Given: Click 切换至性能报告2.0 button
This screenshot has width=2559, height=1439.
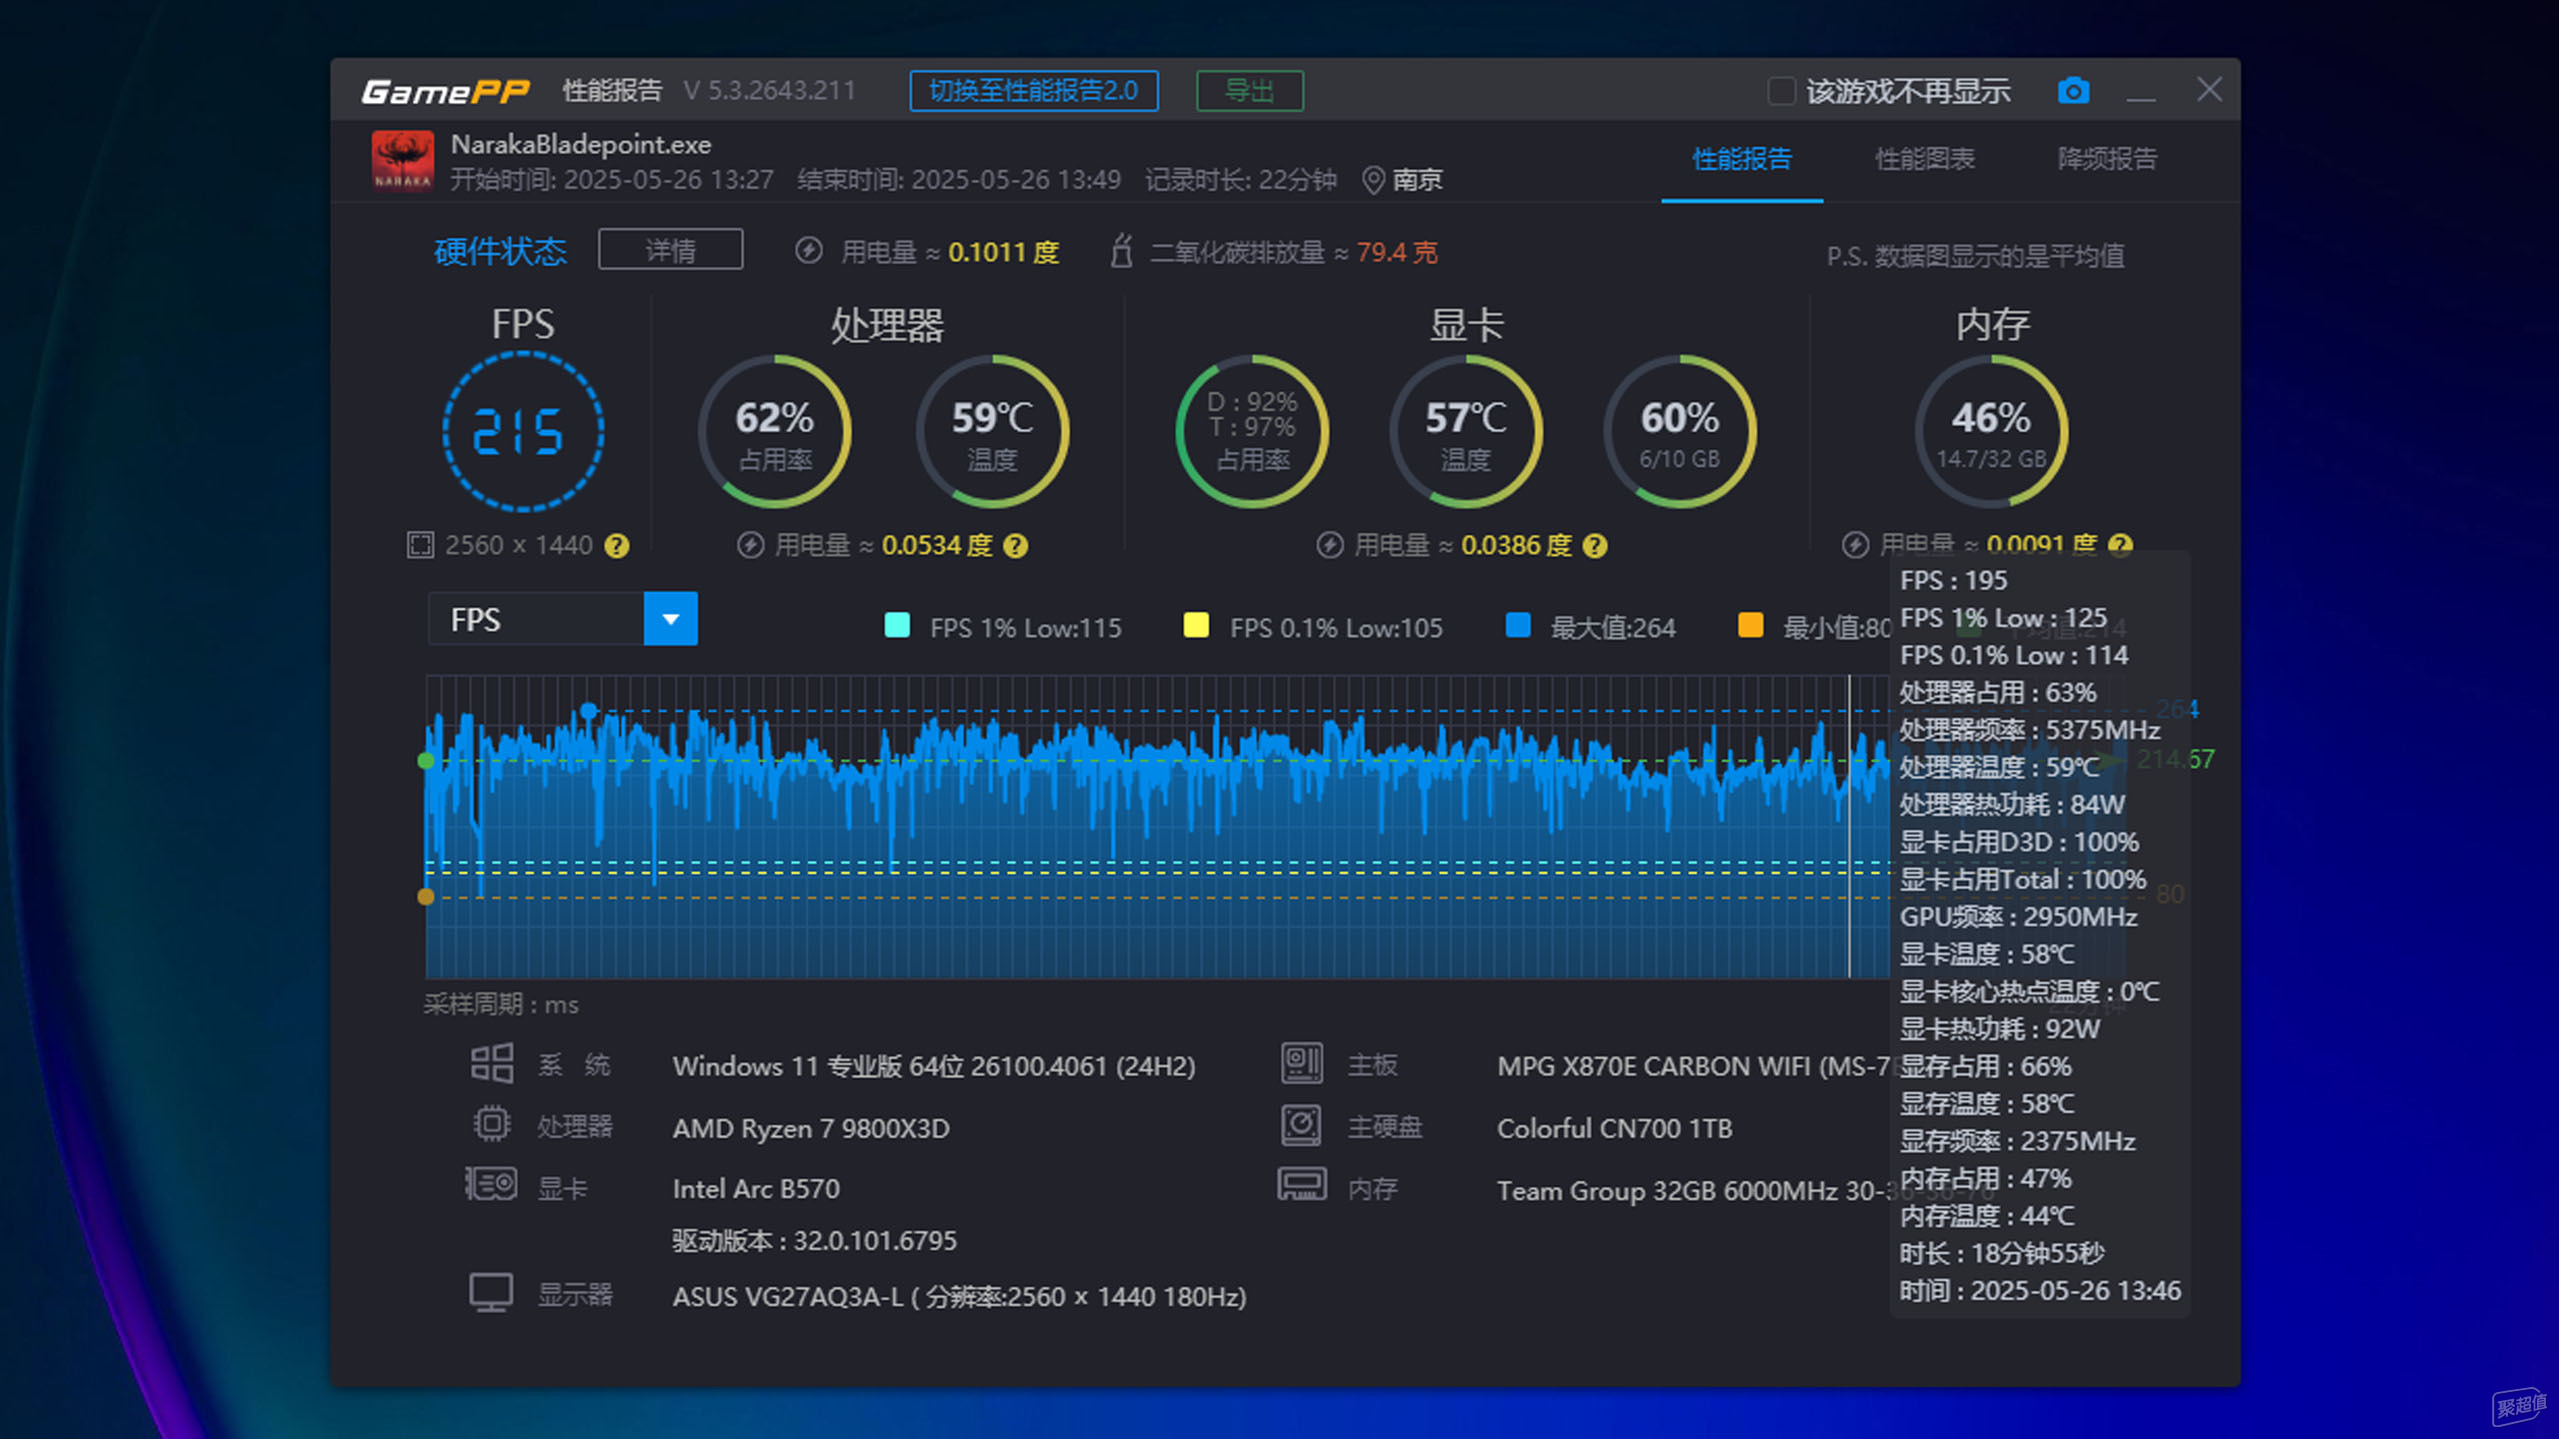Looking at the screenshot, I should coord(1033,91).
